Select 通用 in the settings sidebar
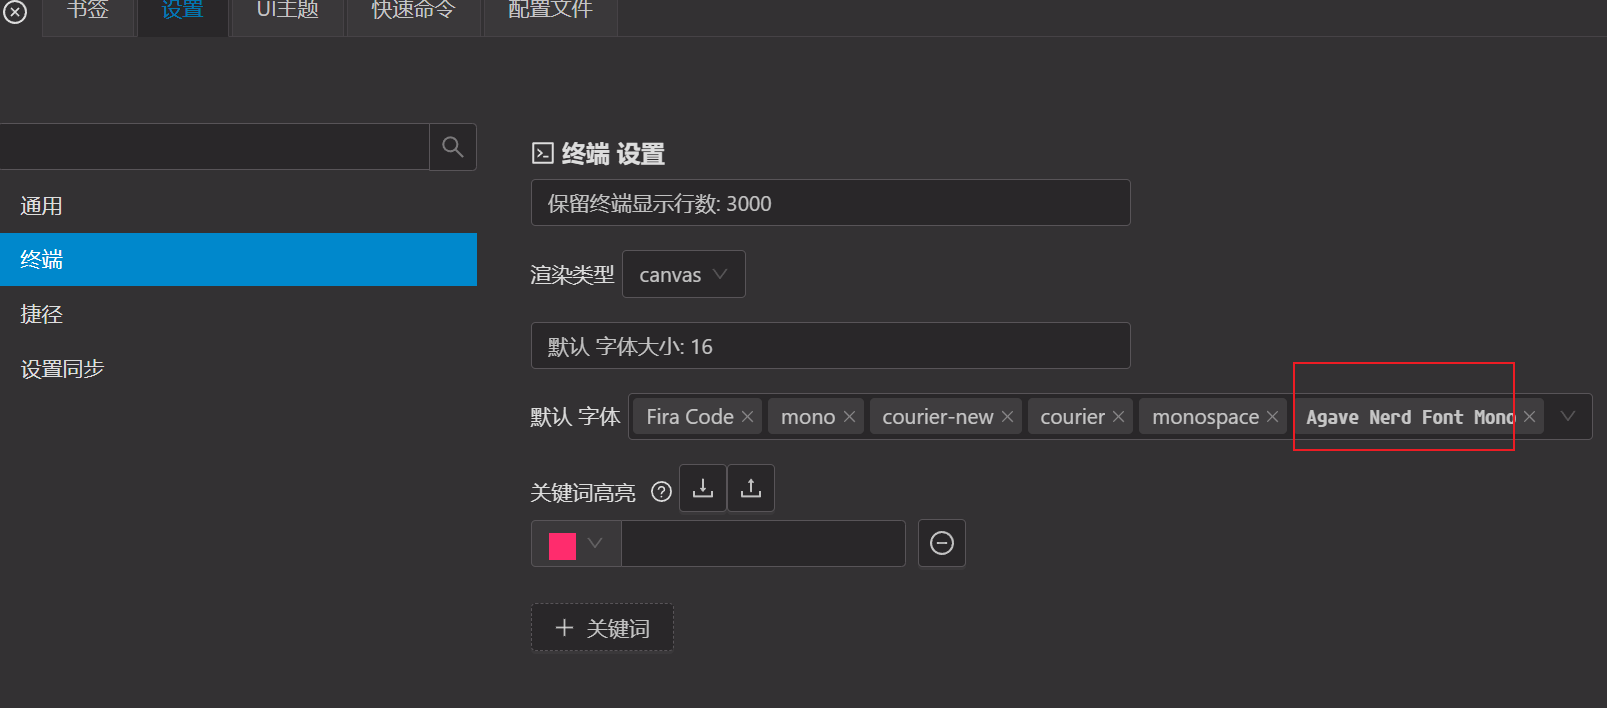This screenshot has width=1607, height=708. [x=42, y=206]
